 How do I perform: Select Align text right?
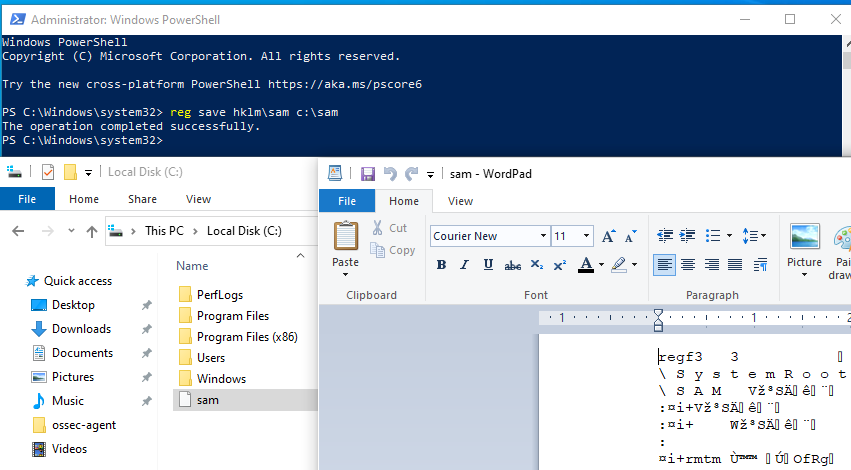click(x=712, y=265)
